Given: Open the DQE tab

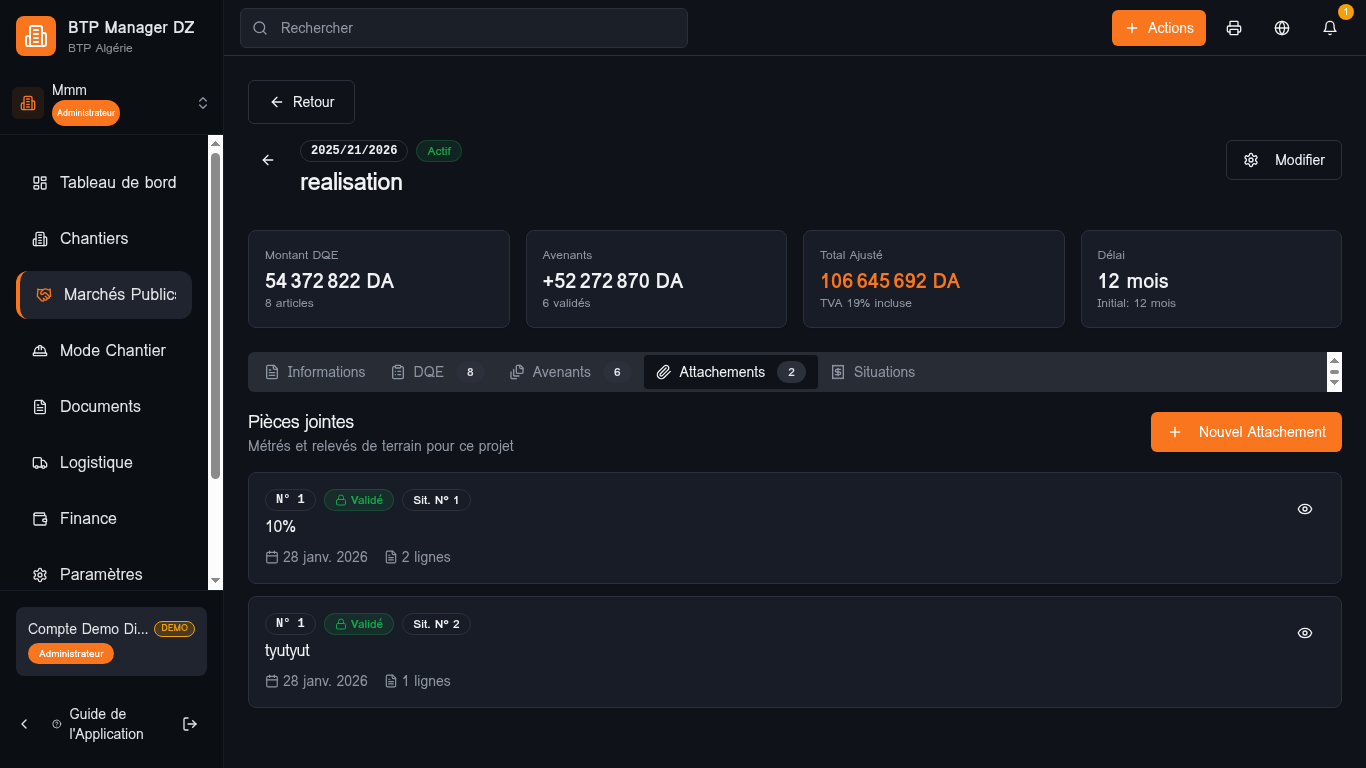Looking at the screenshot, I should [428, 371].
